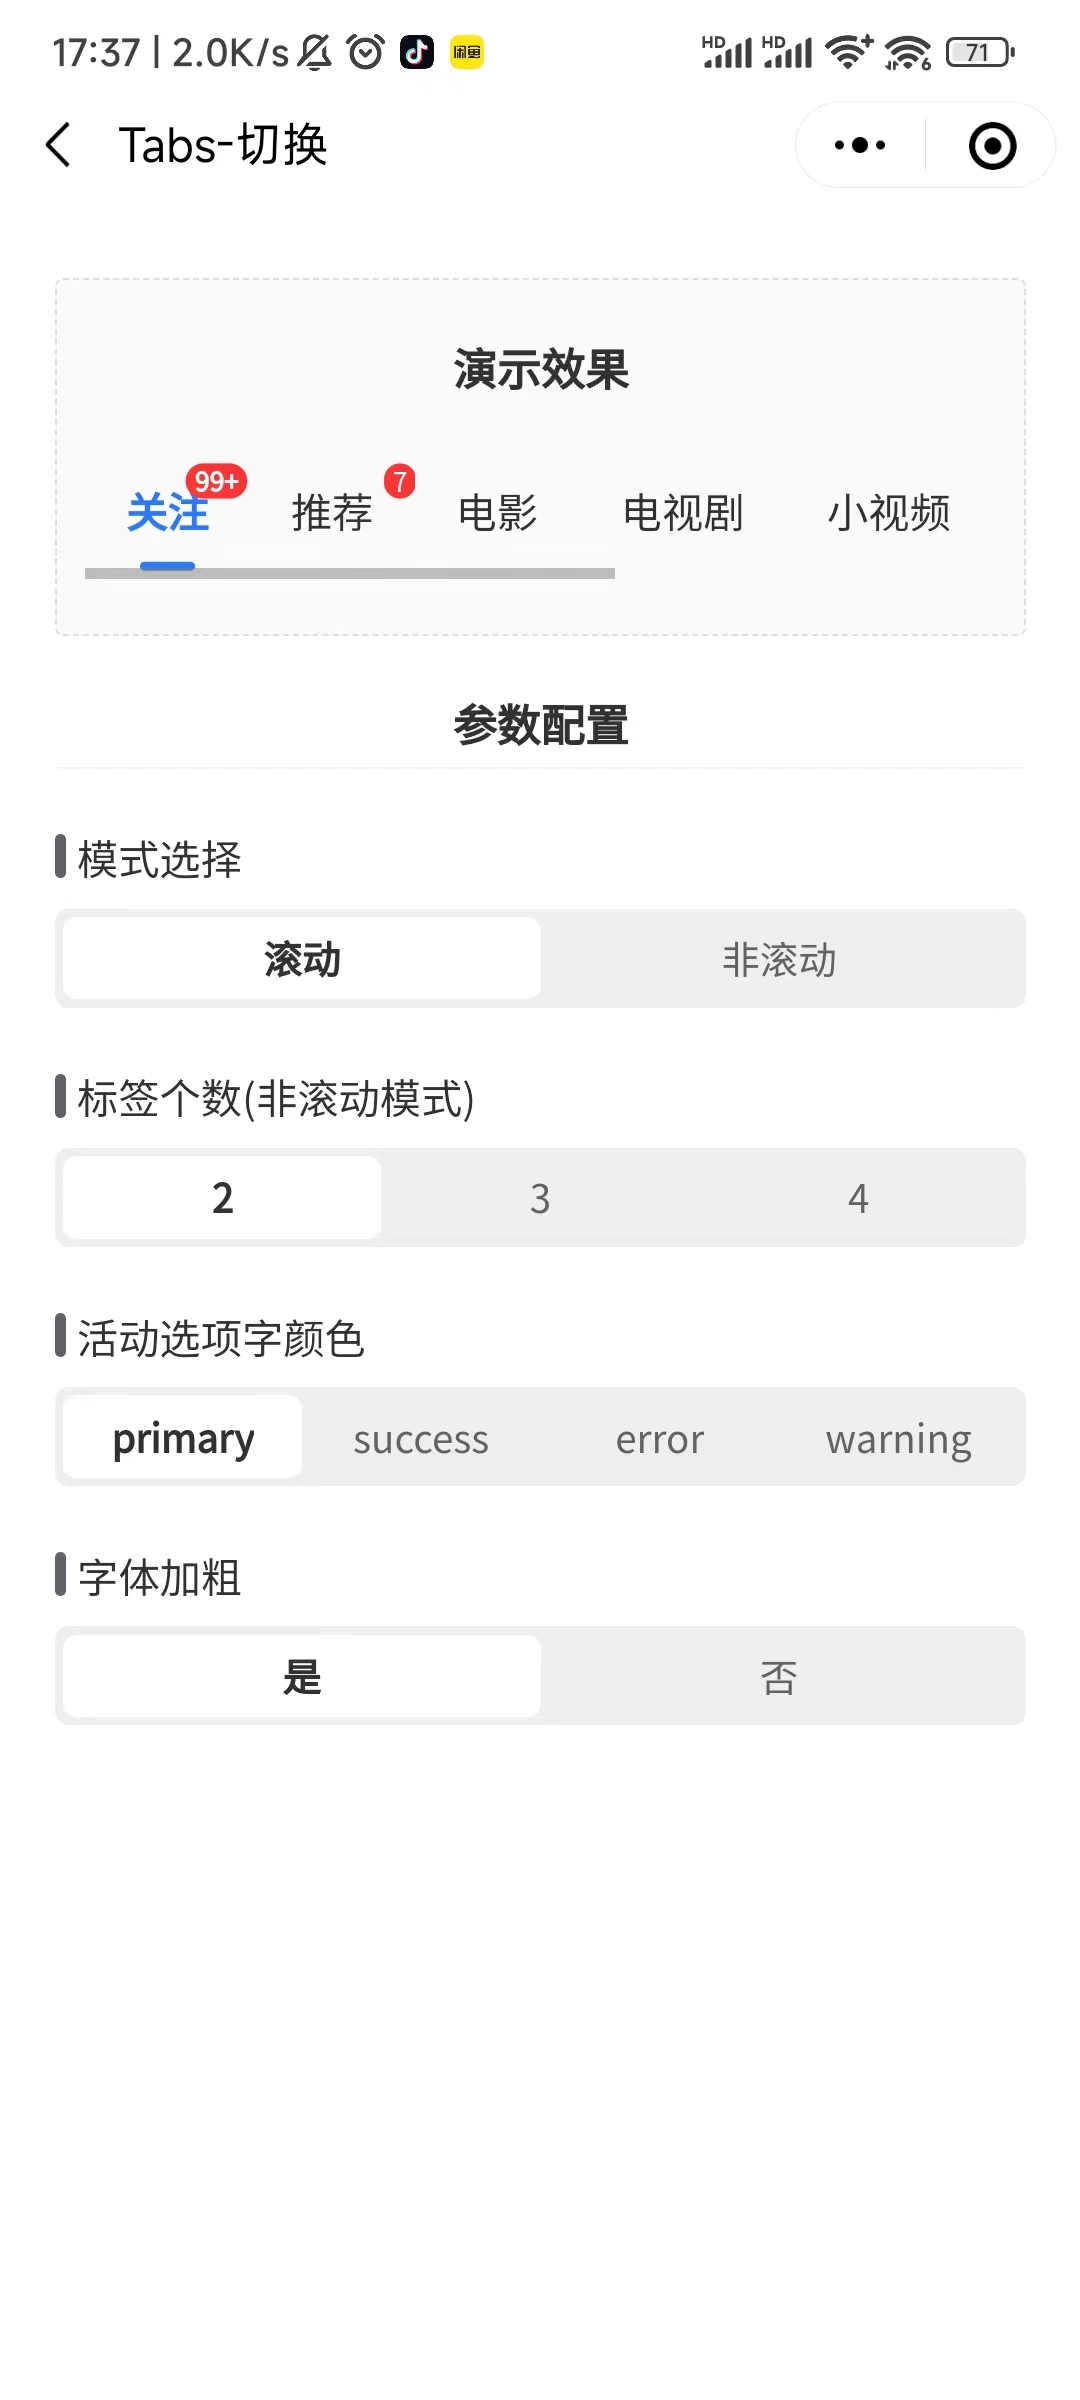Choose success as active text color

point(420,1437)
